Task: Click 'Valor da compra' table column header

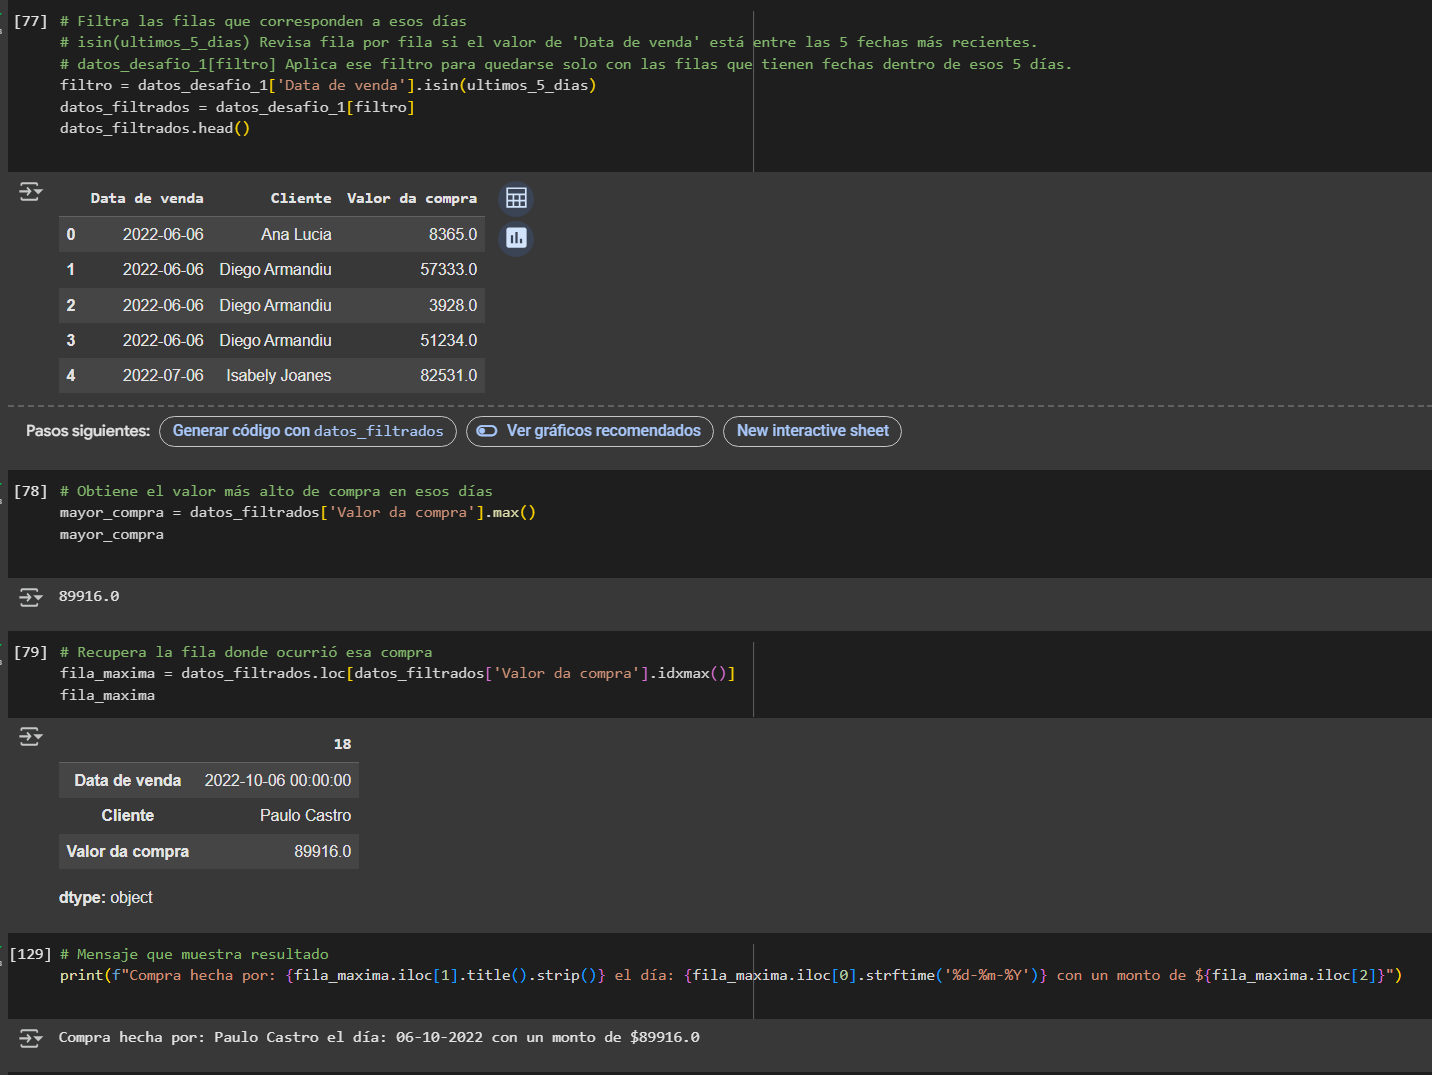Action: 412,198
